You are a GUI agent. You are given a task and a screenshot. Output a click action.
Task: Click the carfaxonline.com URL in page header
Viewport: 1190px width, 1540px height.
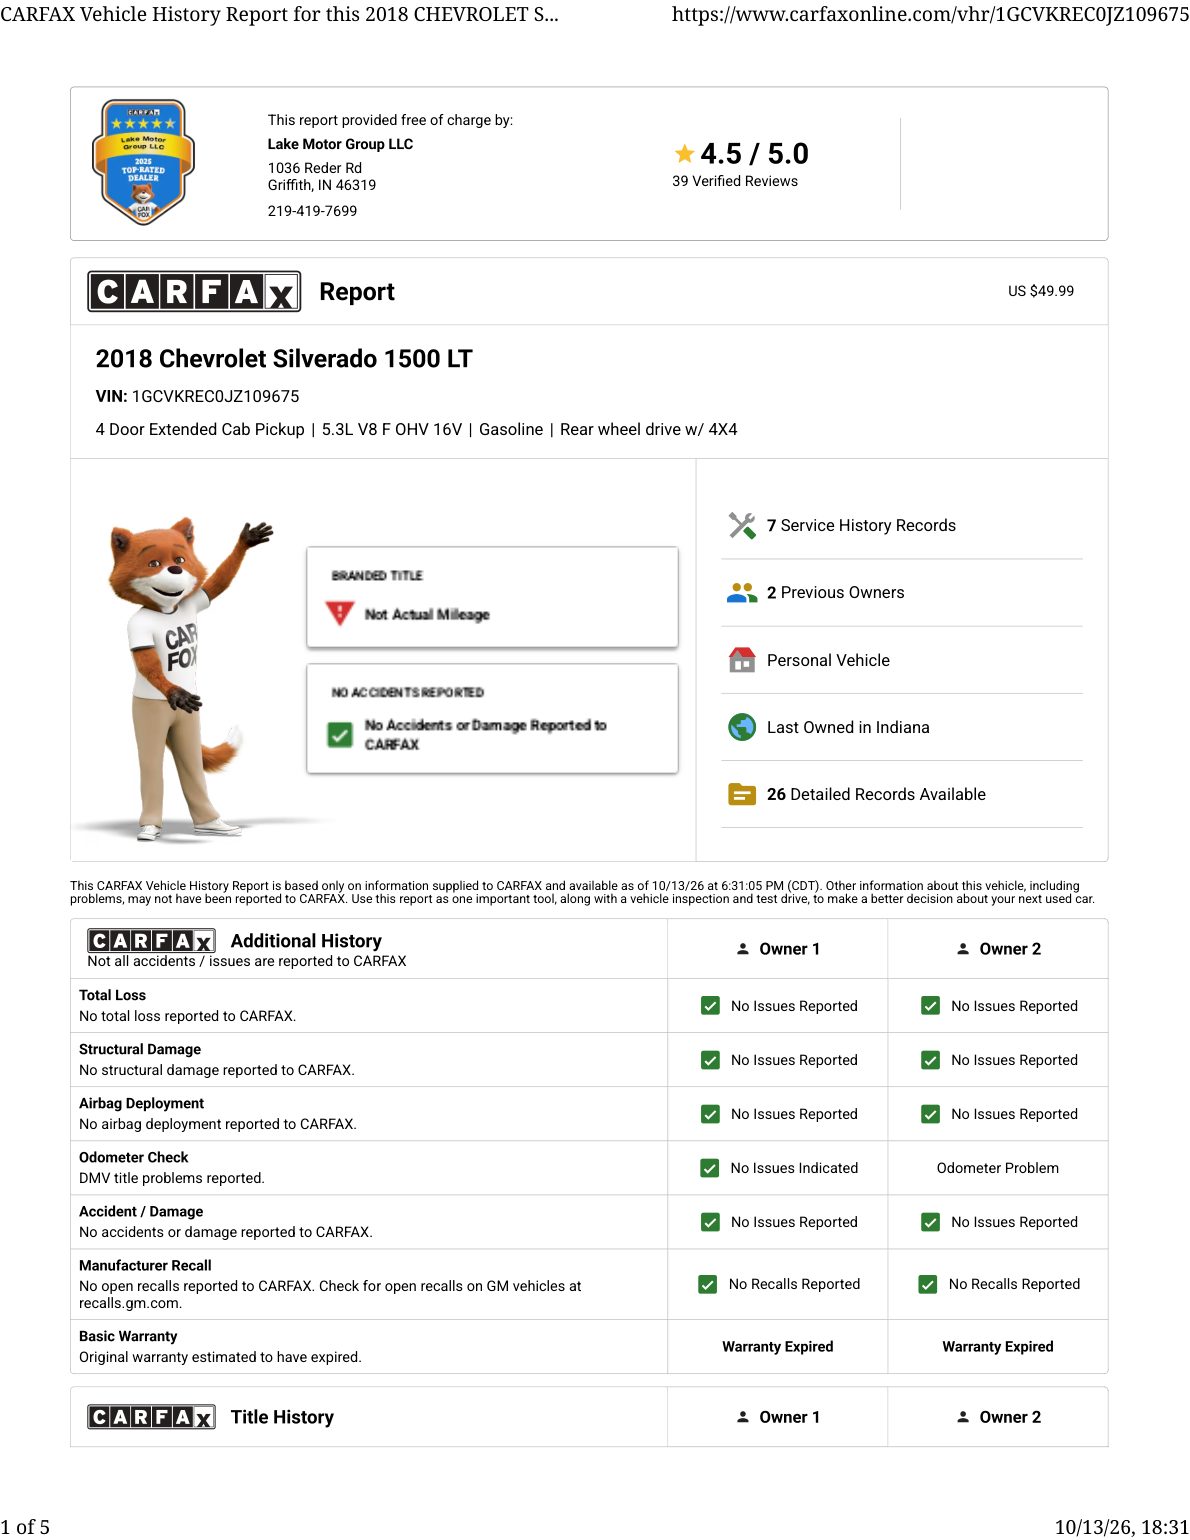tap(930, 14)
